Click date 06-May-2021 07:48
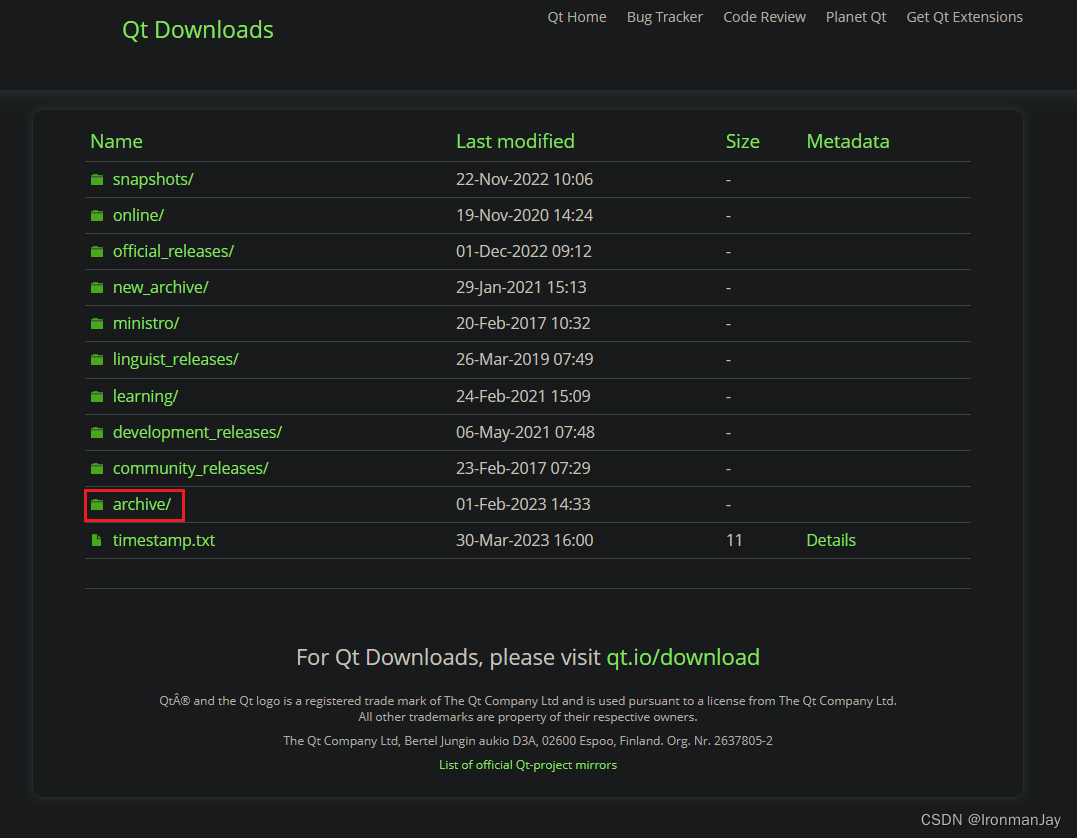 tap(525, 432)
